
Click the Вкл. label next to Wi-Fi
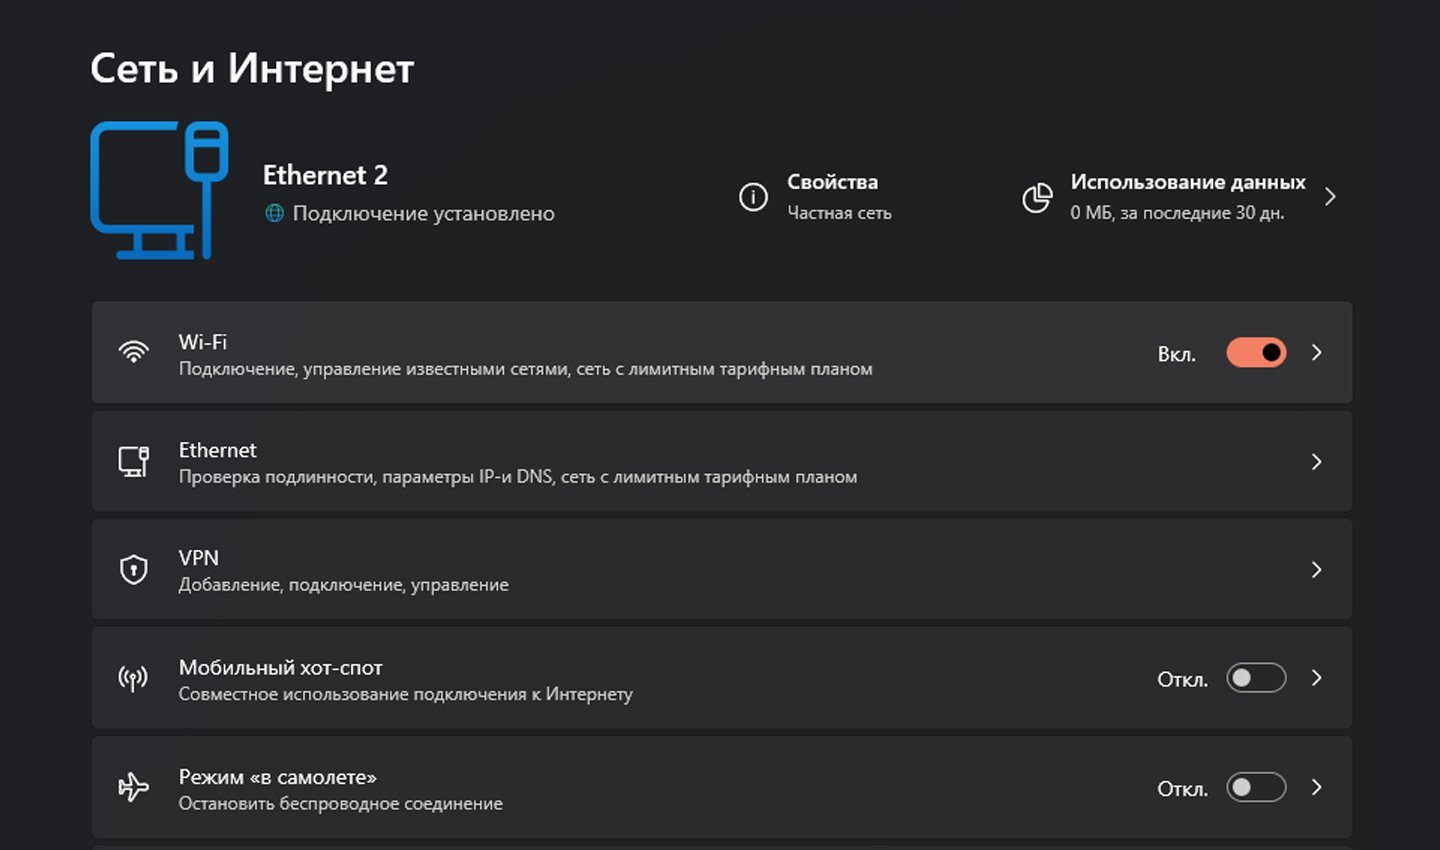pyautogui.click(x=1177, y=354)
